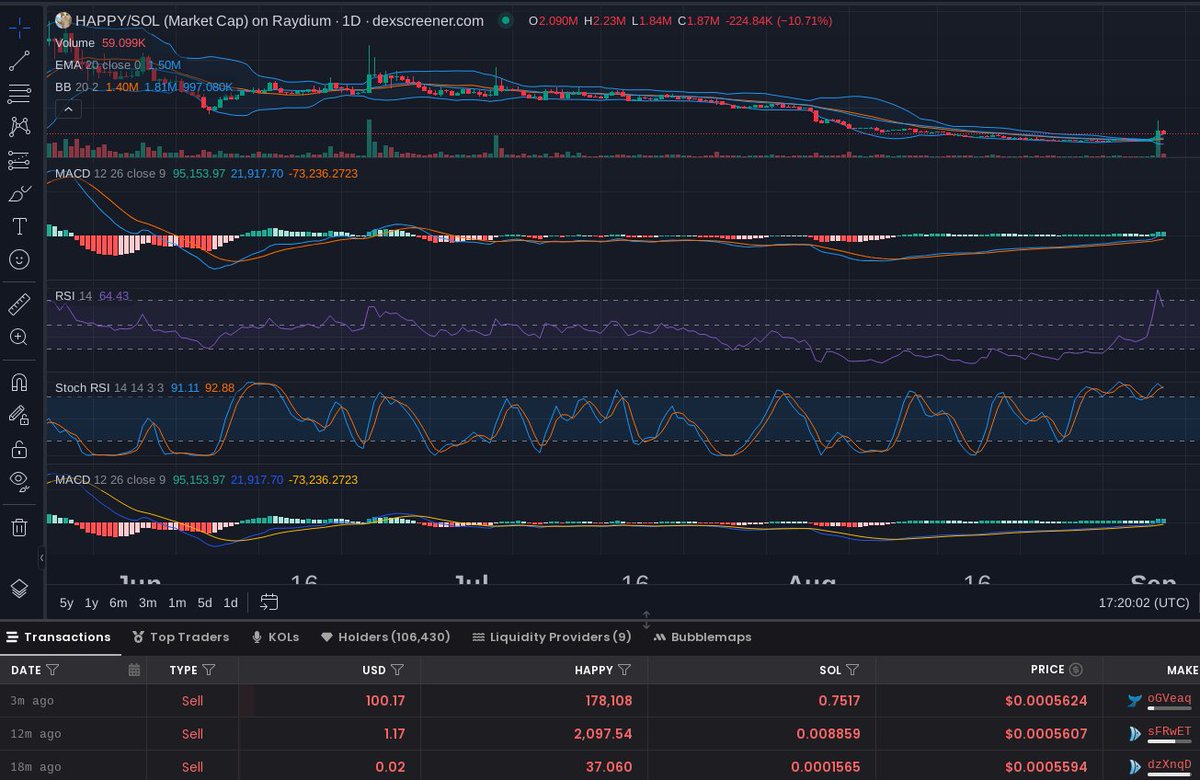This screenshot has height=780, width=1200.
Task: Open the HAPPY column filter
Action: [625, 670]
